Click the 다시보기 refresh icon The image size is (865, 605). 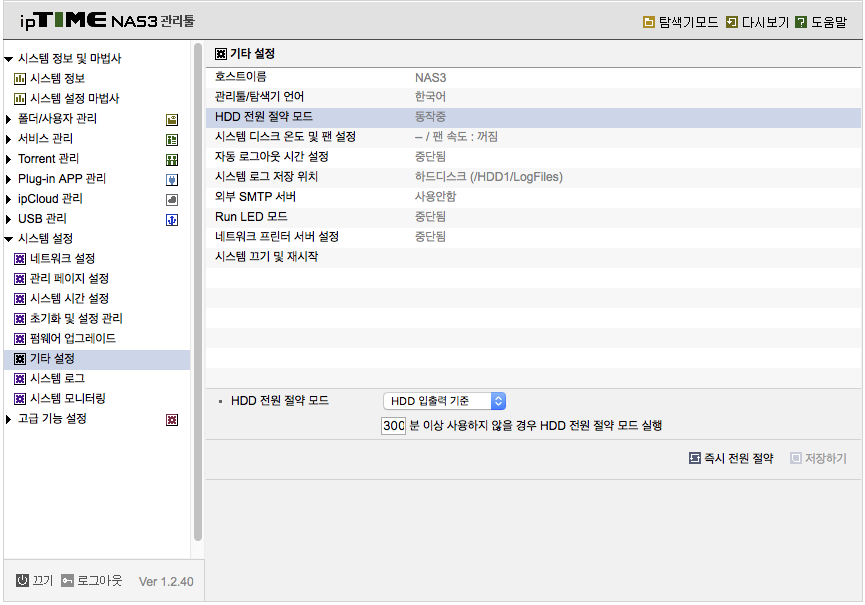pyautogui.click(x=731, y=22)
